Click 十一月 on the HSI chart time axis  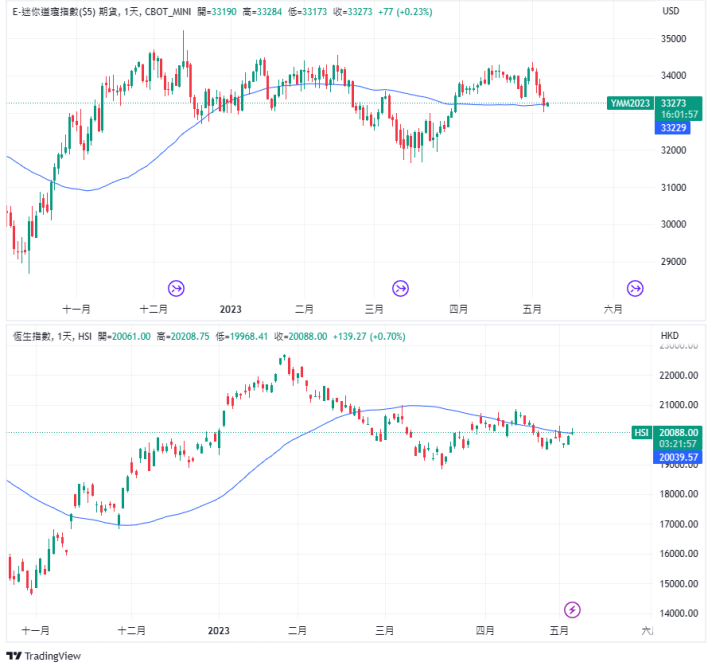click(x=35, y=631)
